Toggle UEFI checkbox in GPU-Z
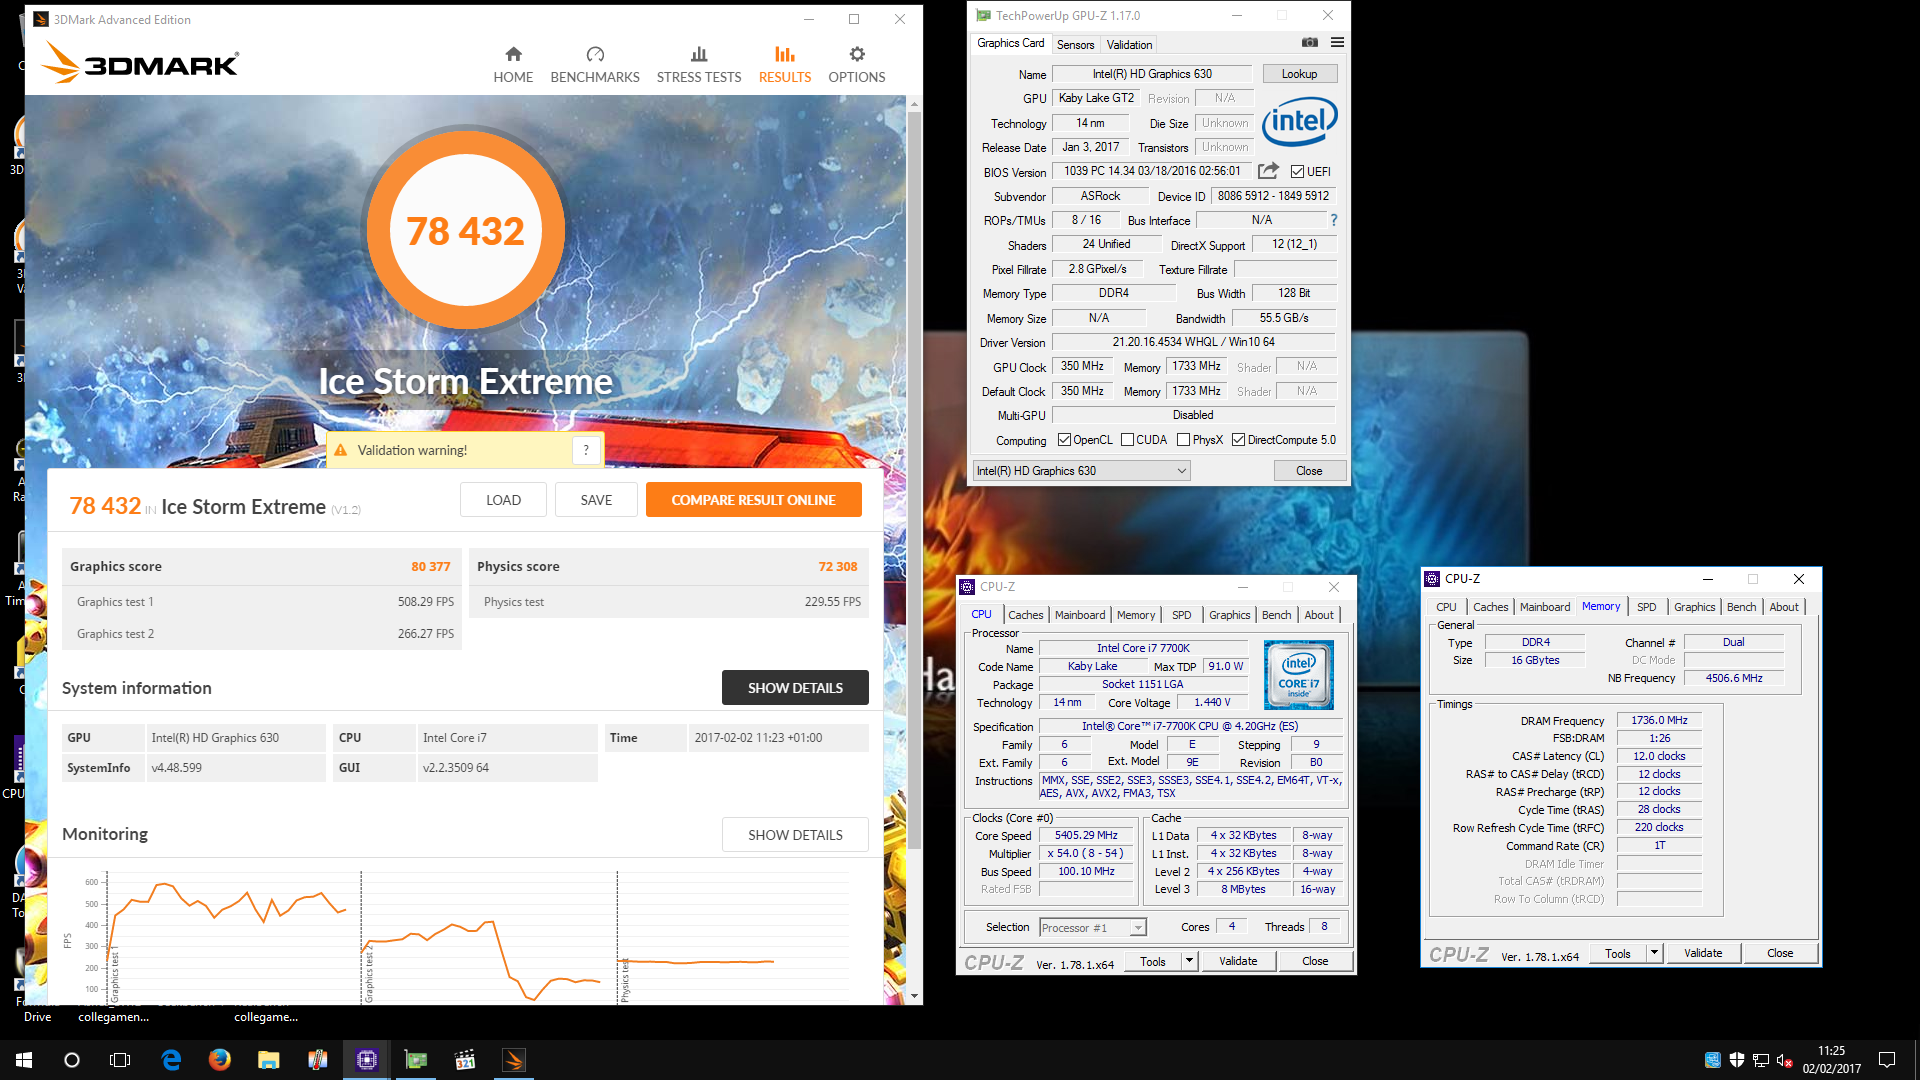 point(1297,171)
